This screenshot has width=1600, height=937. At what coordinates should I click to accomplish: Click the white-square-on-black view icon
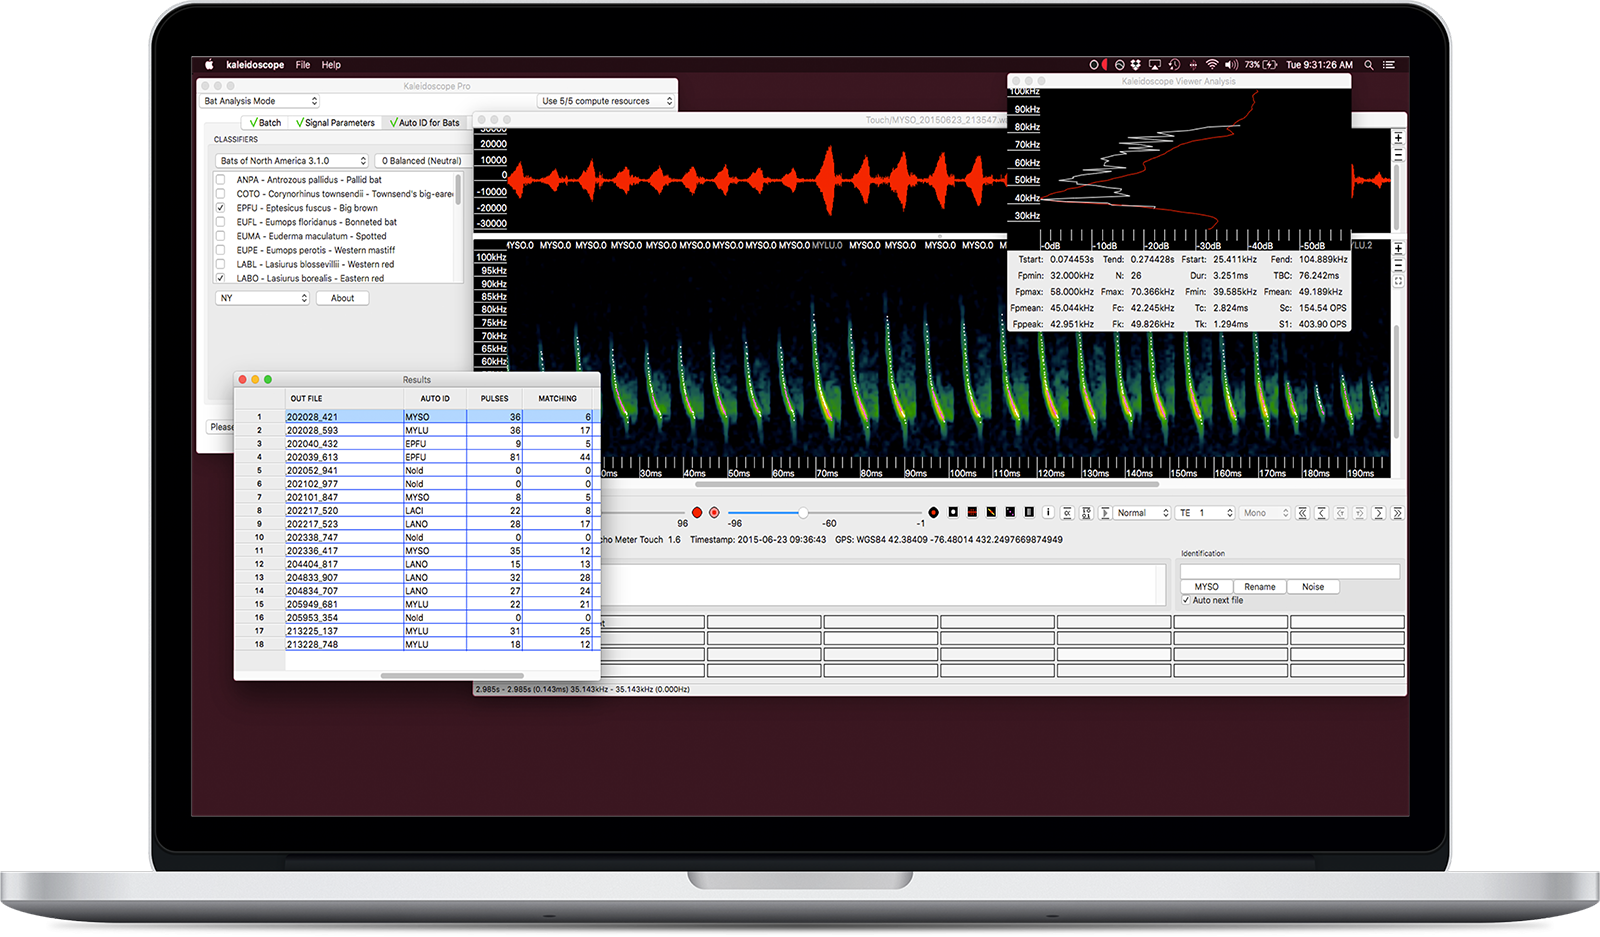[953, 512]
